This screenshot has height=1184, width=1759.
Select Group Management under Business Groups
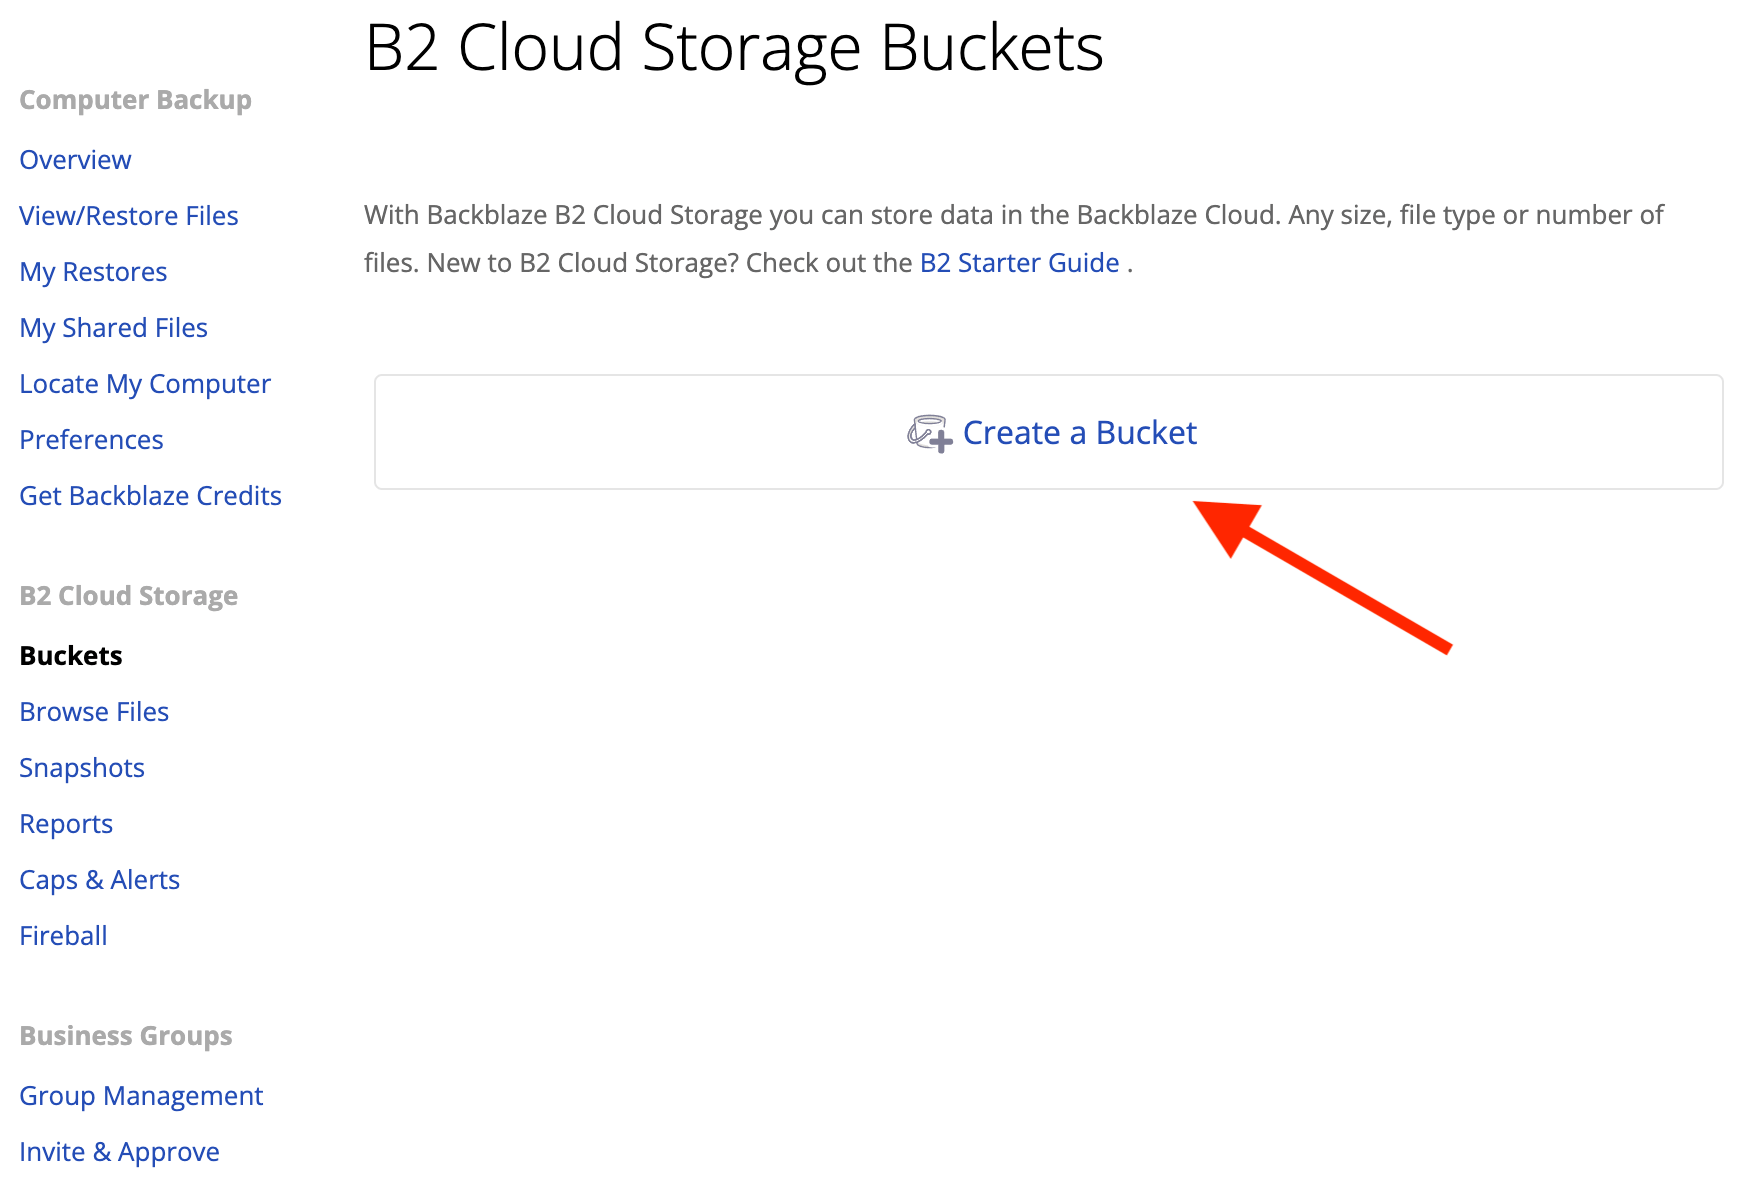140,1095
